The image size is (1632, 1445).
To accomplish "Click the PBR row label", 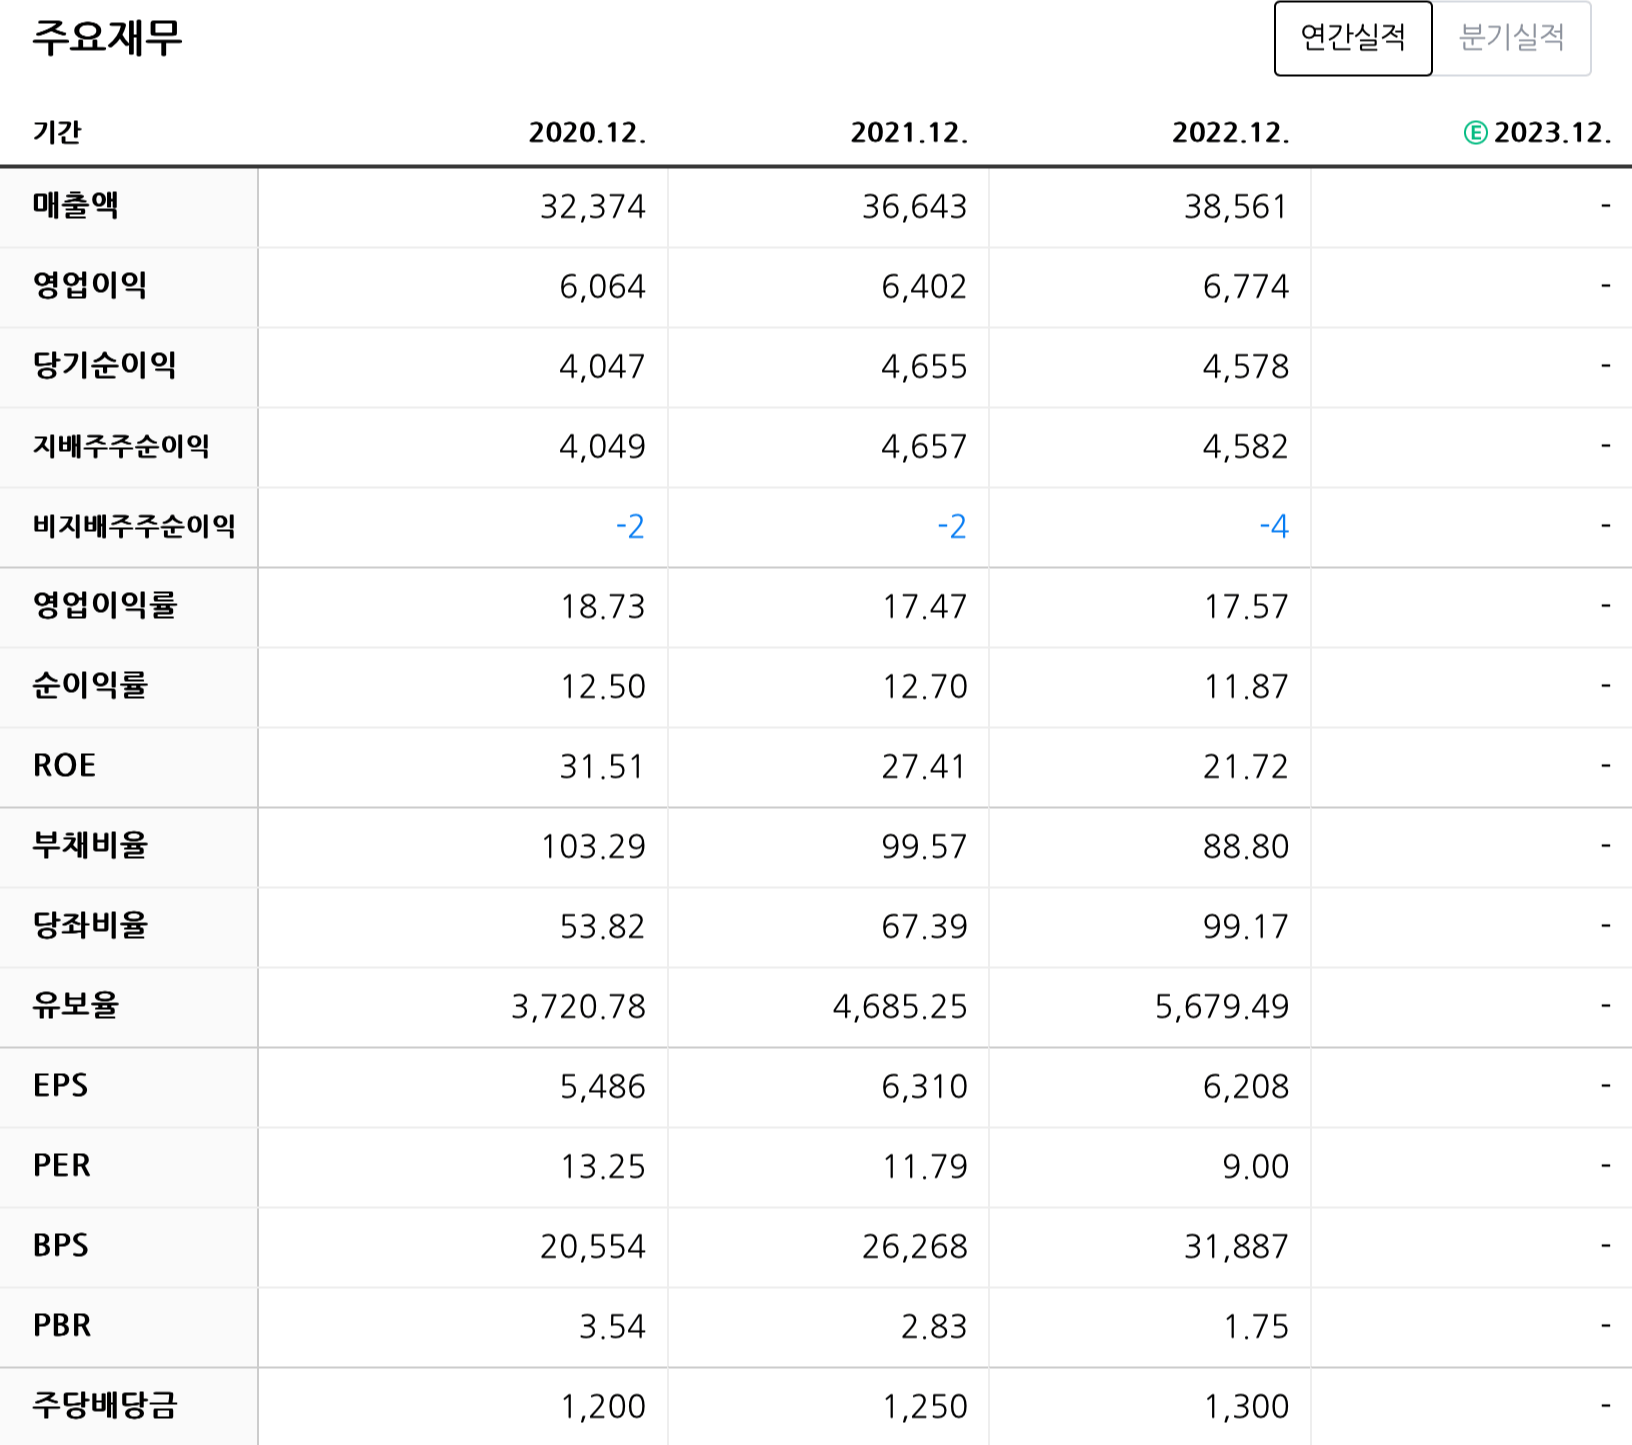I will tap(62, 1325).
